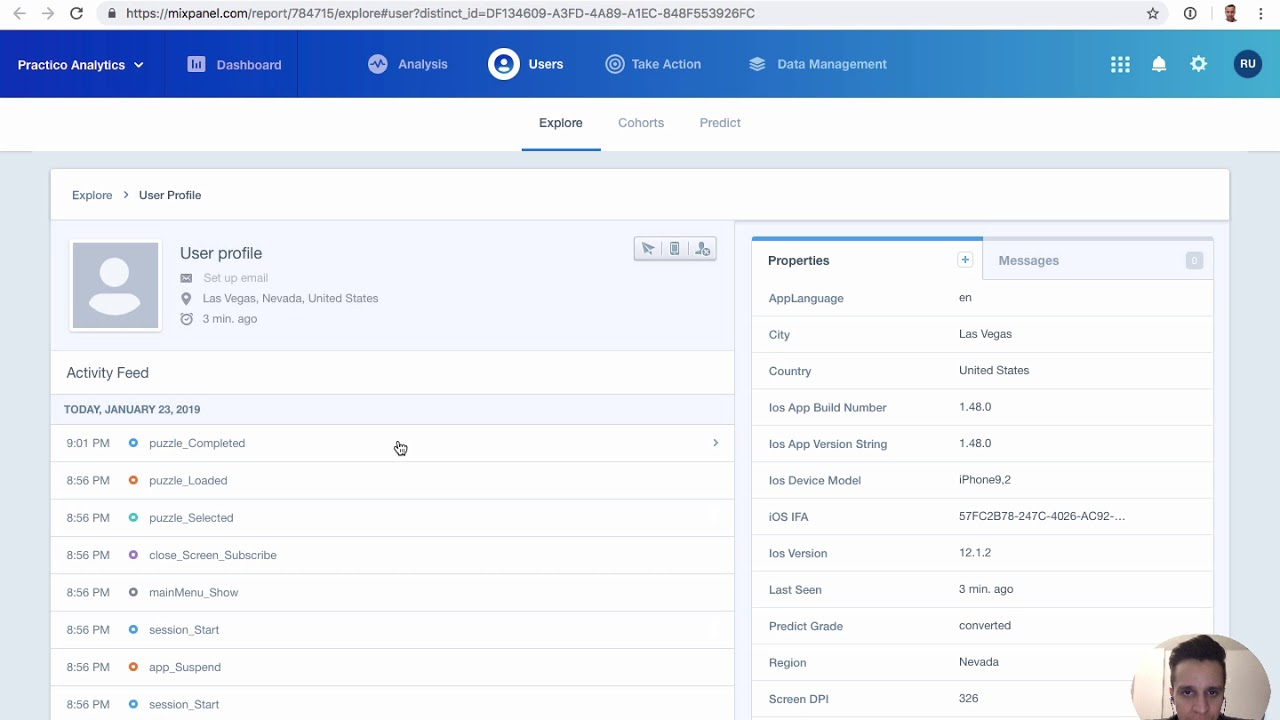This screenshot has height=720, width=1280.
Task: Open the Analysis menu
Action: click(408, 64)
